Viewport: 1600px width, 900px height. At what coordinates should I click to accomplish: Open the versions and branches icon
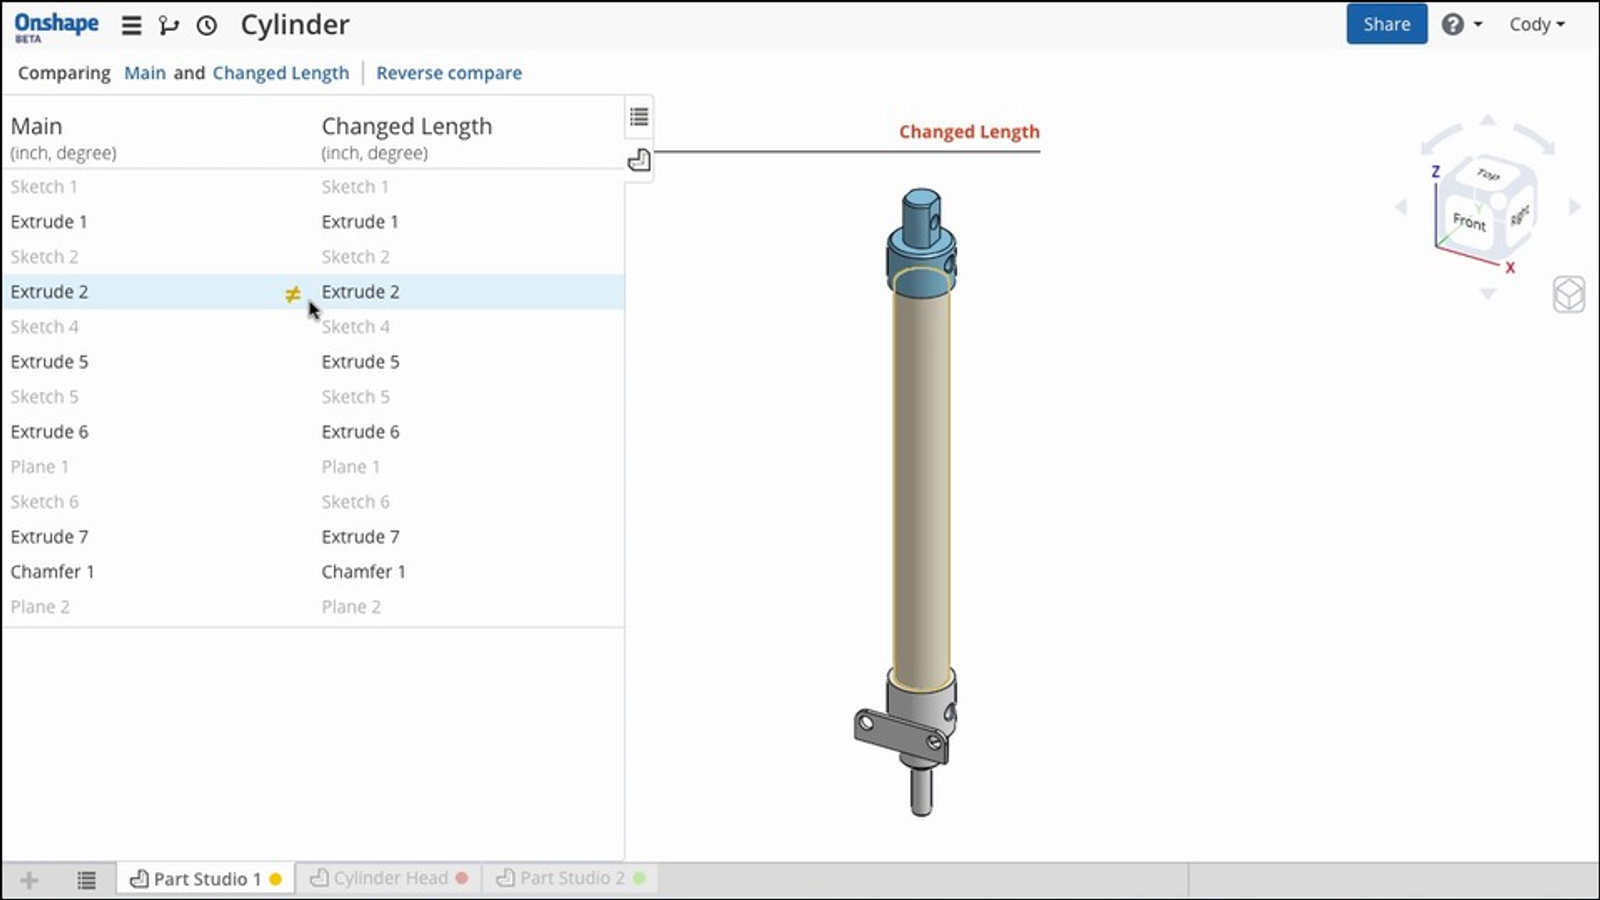tap(169, 25)
